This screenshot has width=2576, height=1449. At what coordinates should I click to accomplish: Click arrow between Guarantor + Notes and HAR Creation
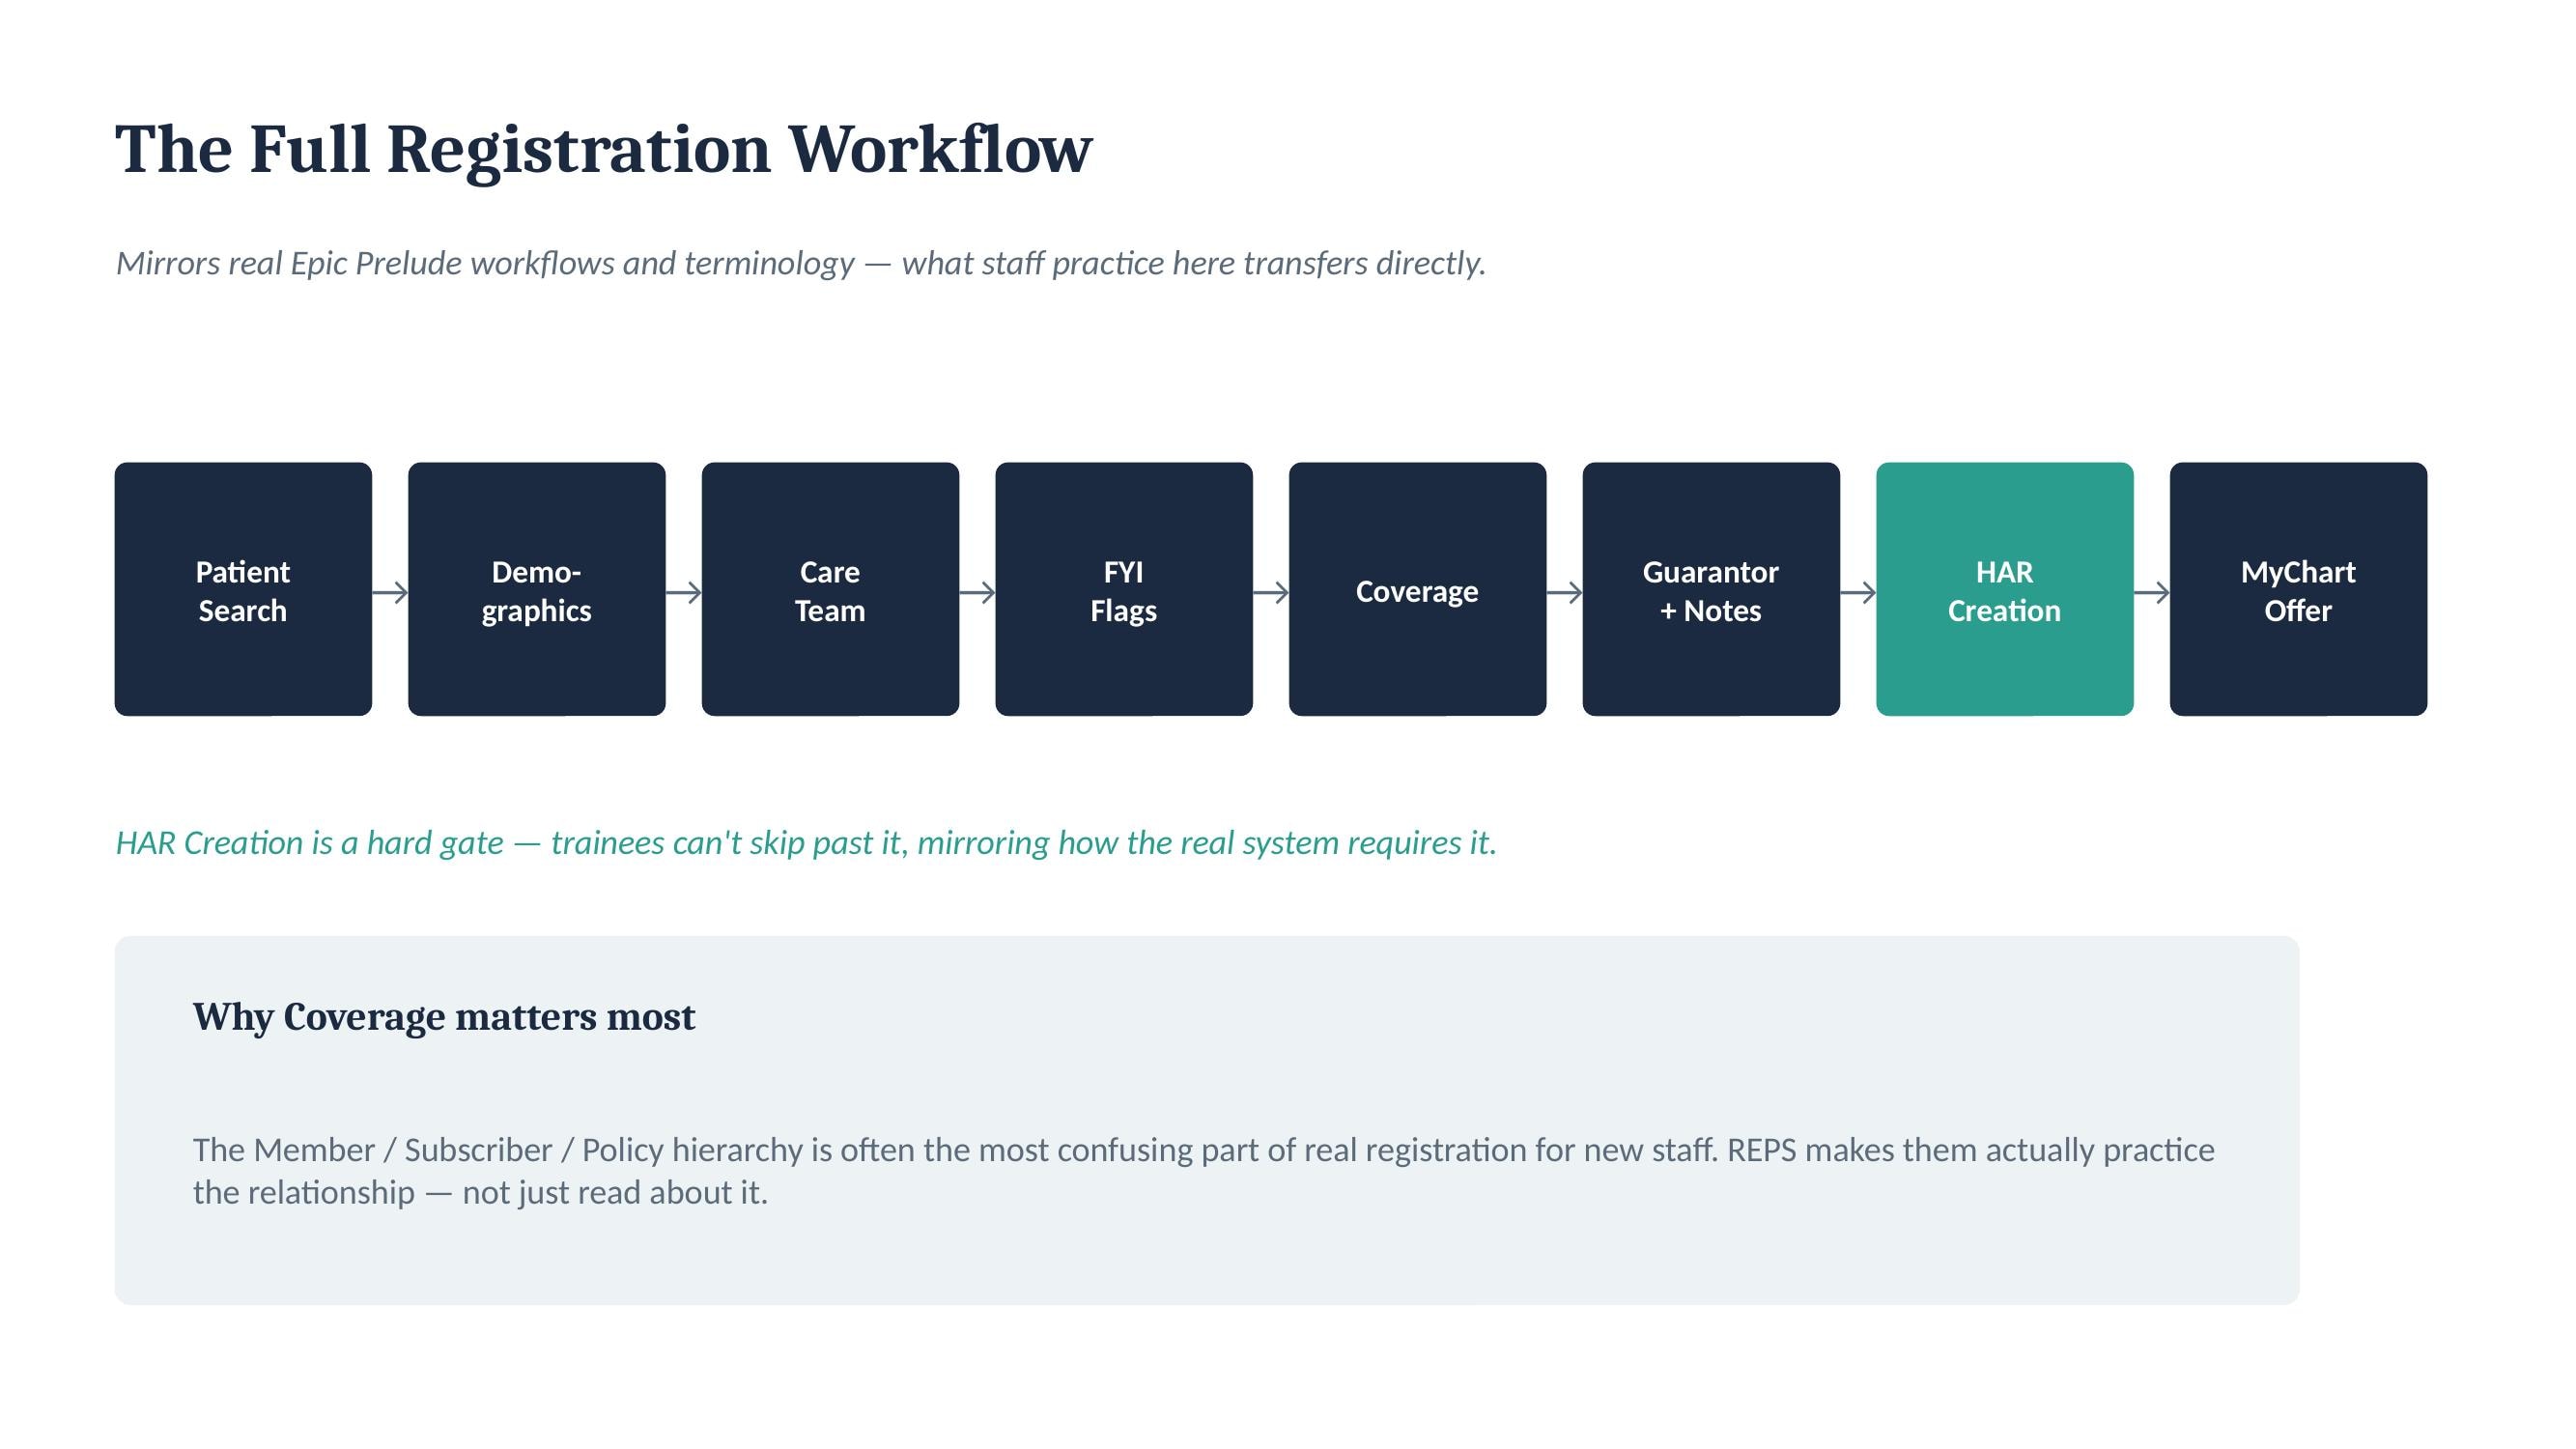tap(1858, 592)
